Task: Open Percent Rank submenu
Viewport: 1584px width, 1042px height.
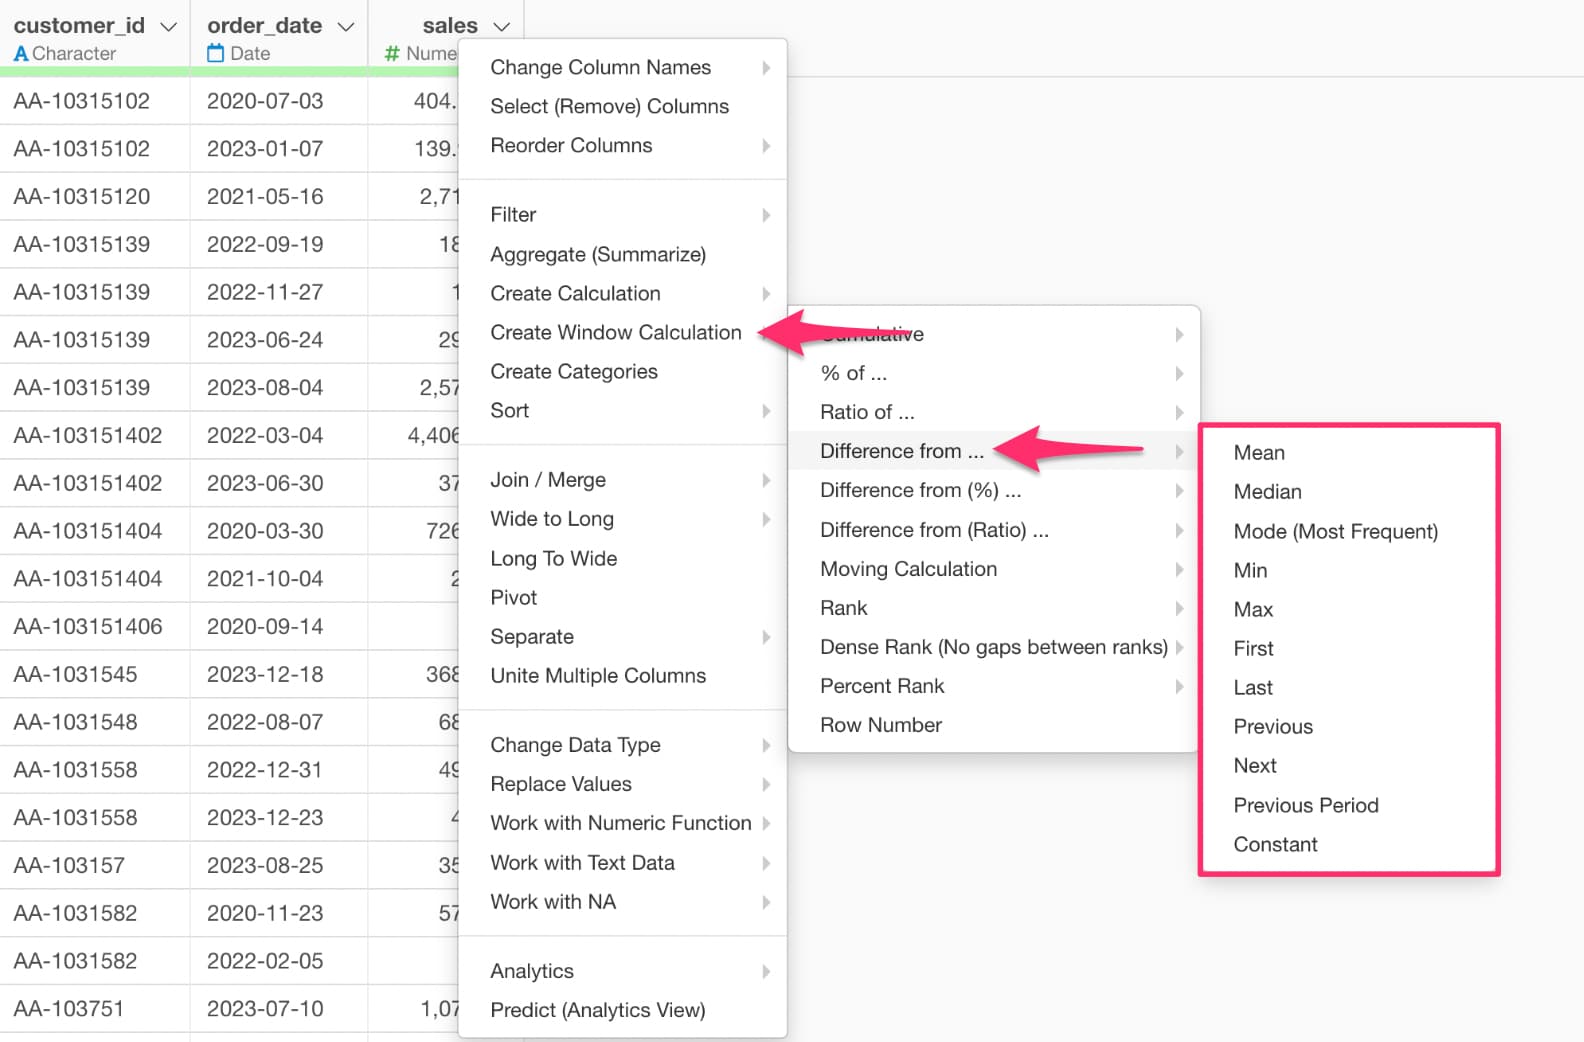Action: tap(994, 686)
